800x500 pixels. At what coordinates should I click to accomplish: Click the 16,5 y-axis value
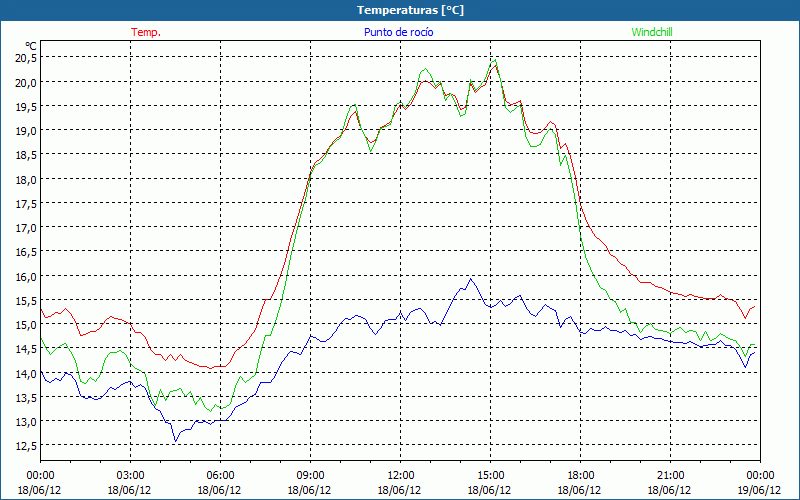tap(26, 252)
